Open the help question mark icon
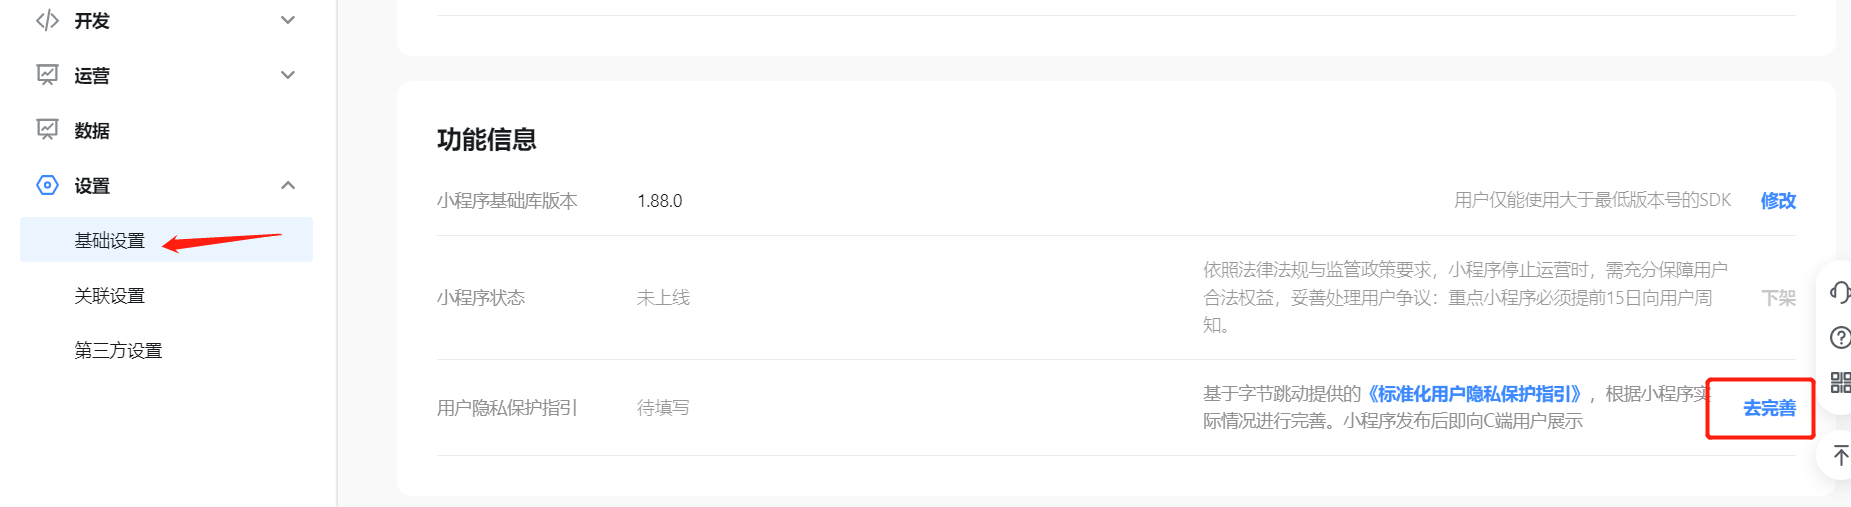Image resolution: width=1851 pixels, height=507 pixels. click(1839, 338)
